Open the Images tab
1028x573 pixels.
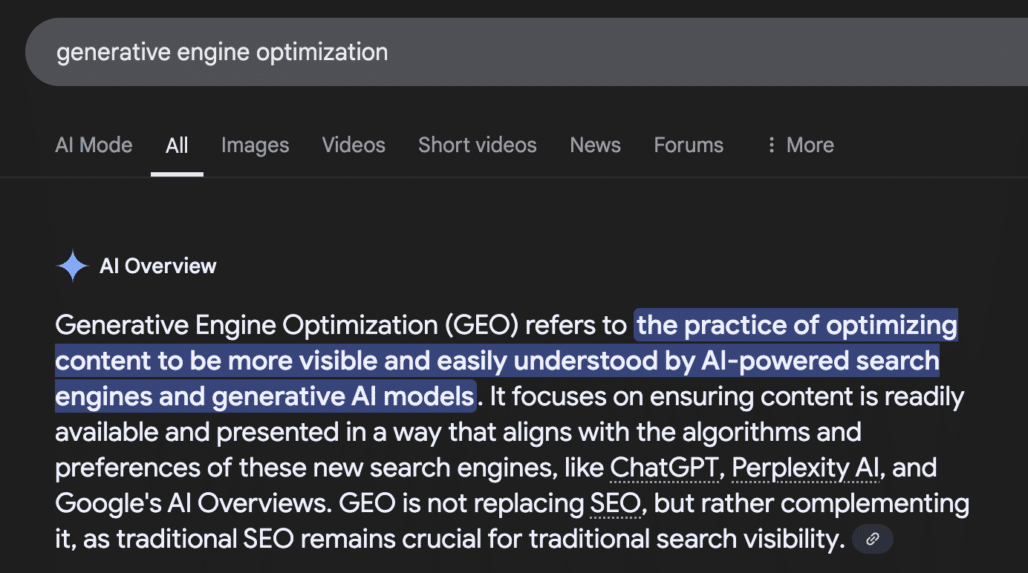[x=255, y=145]
